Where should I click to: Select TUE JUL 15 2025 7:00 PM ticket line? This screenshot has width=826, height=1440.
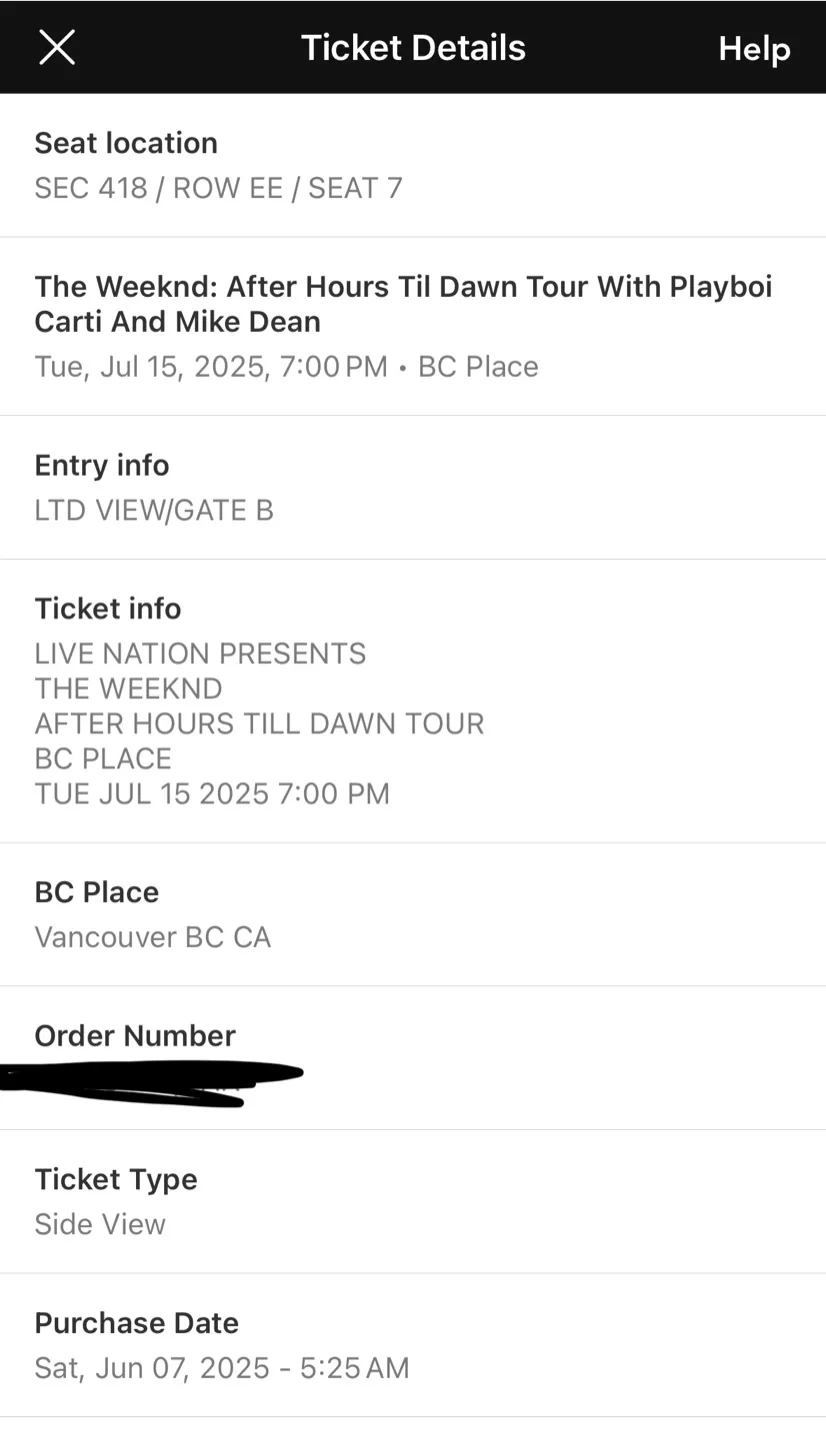[x=212, y=793]
